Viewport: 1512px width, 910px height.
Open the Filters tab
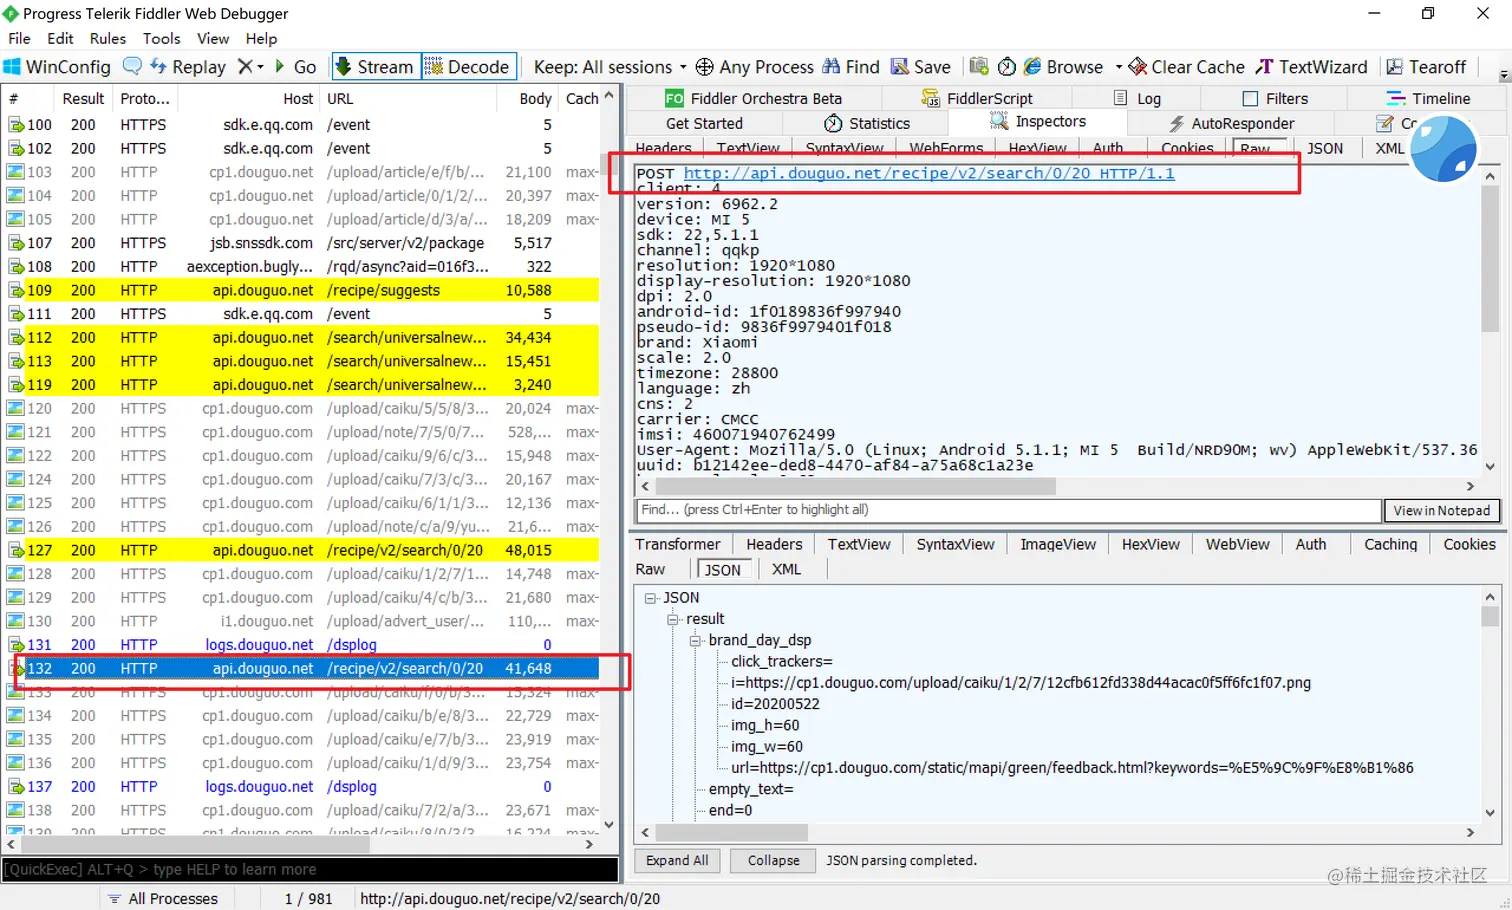(x=1275, y=98)
